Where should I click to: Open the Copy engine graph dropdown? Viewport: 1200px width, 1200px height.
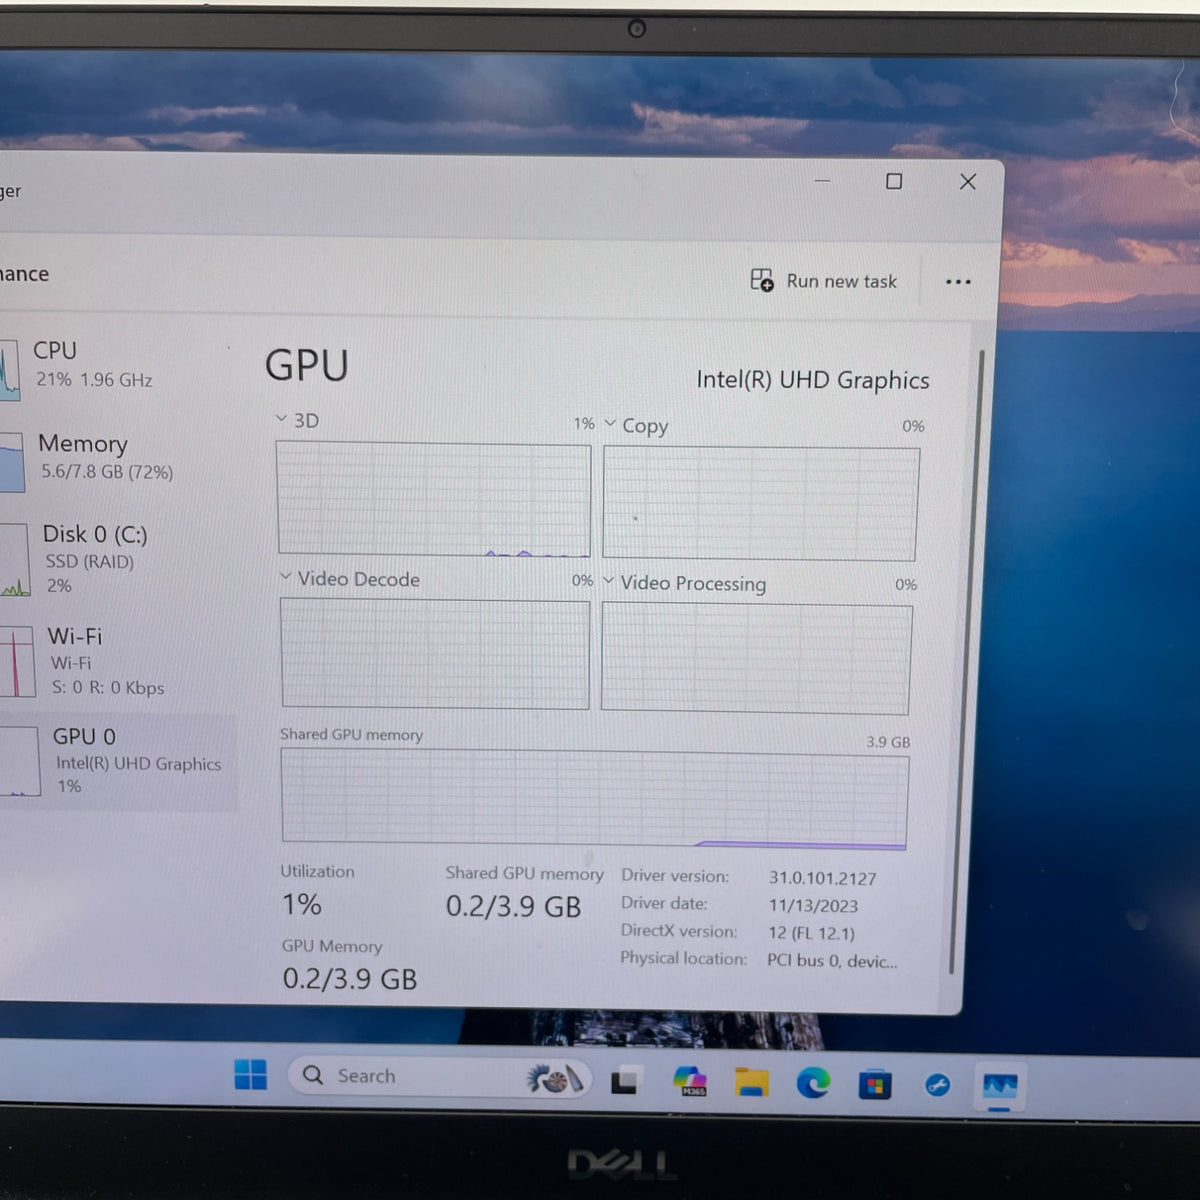click(610, 424)
